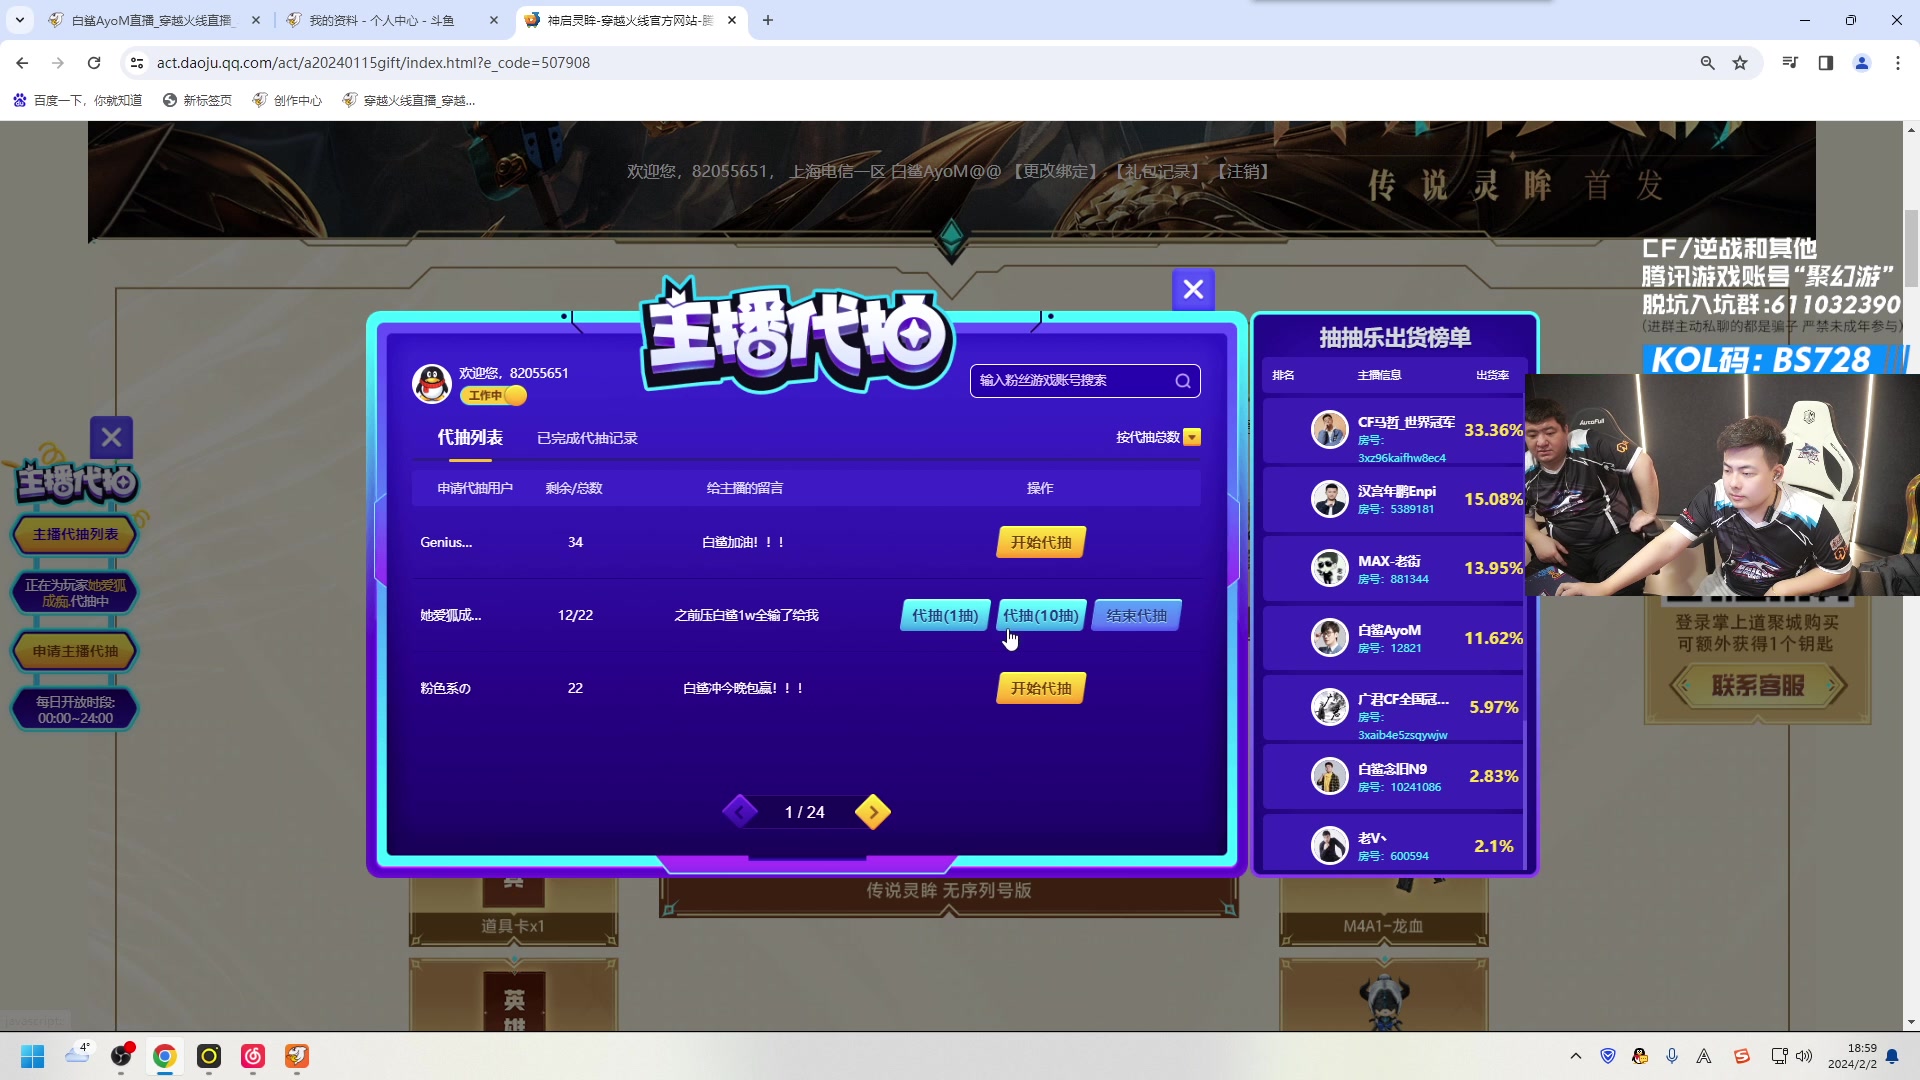Click 代抽(10抽) for 她爱狐成 row
The image size is (1920, 1080).
click(x=1041, y=615)
